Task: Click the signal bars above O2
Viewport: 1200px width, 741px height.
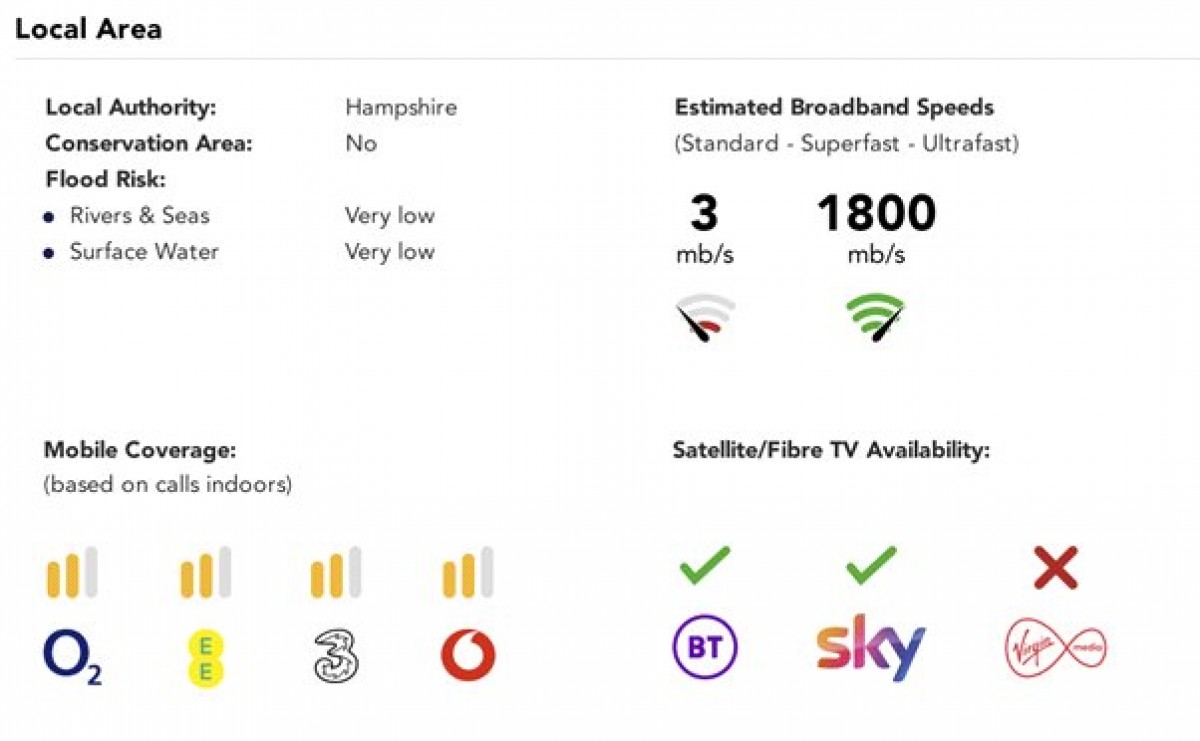Action: click(72, 572)
